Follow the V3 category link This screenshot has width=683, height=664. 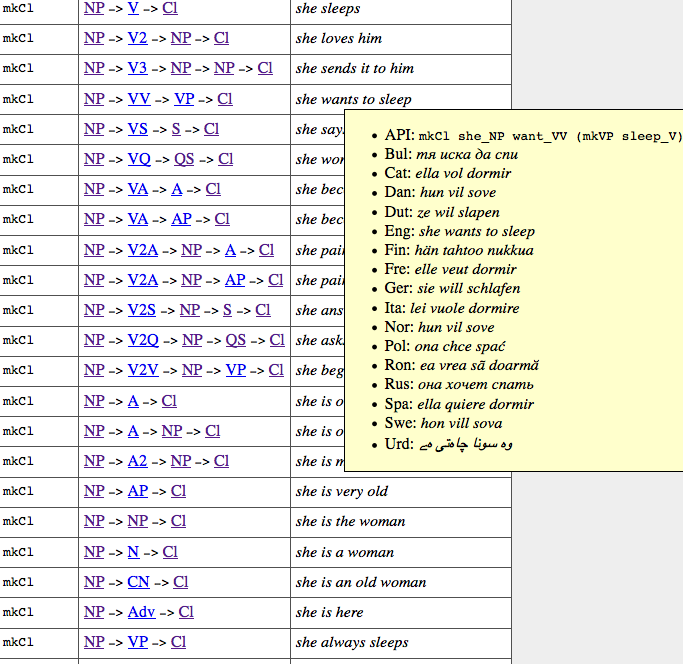pyautogui.click(x=137, y=68)
